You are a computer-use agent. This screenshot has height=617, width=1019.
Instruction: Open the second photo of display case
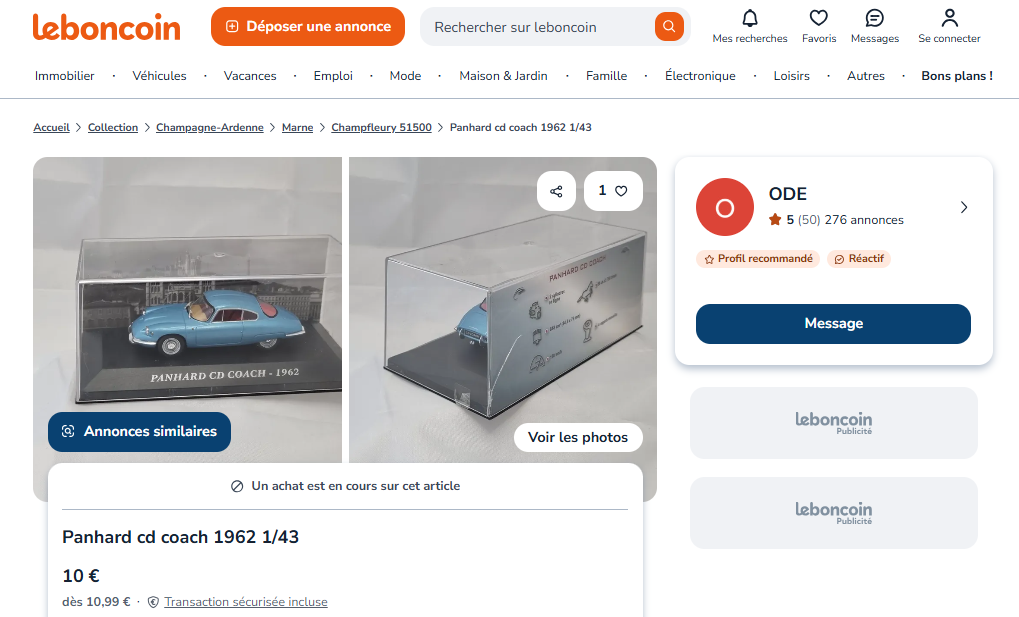[x=502, y=312]
